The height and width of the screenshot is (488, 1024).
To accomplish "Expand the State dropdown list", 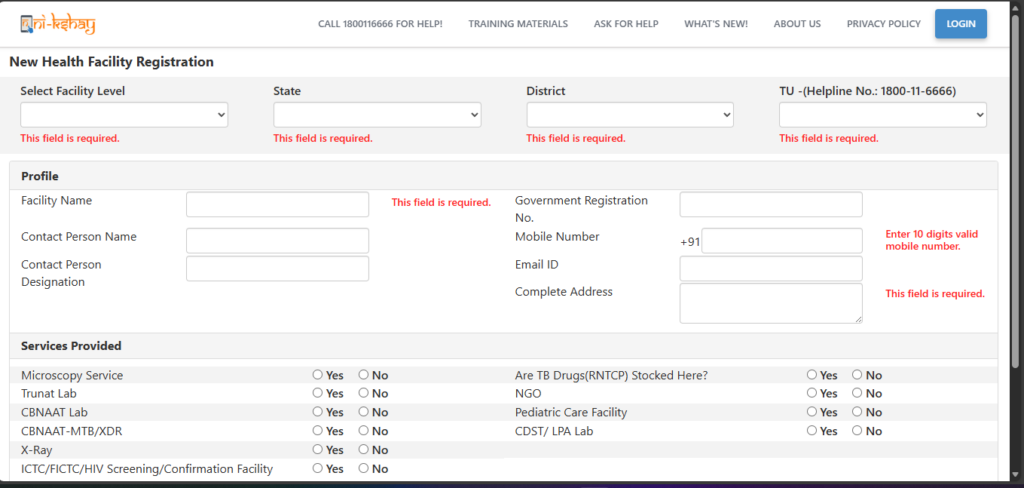I will pyautogui.click(x=377, y=115).
